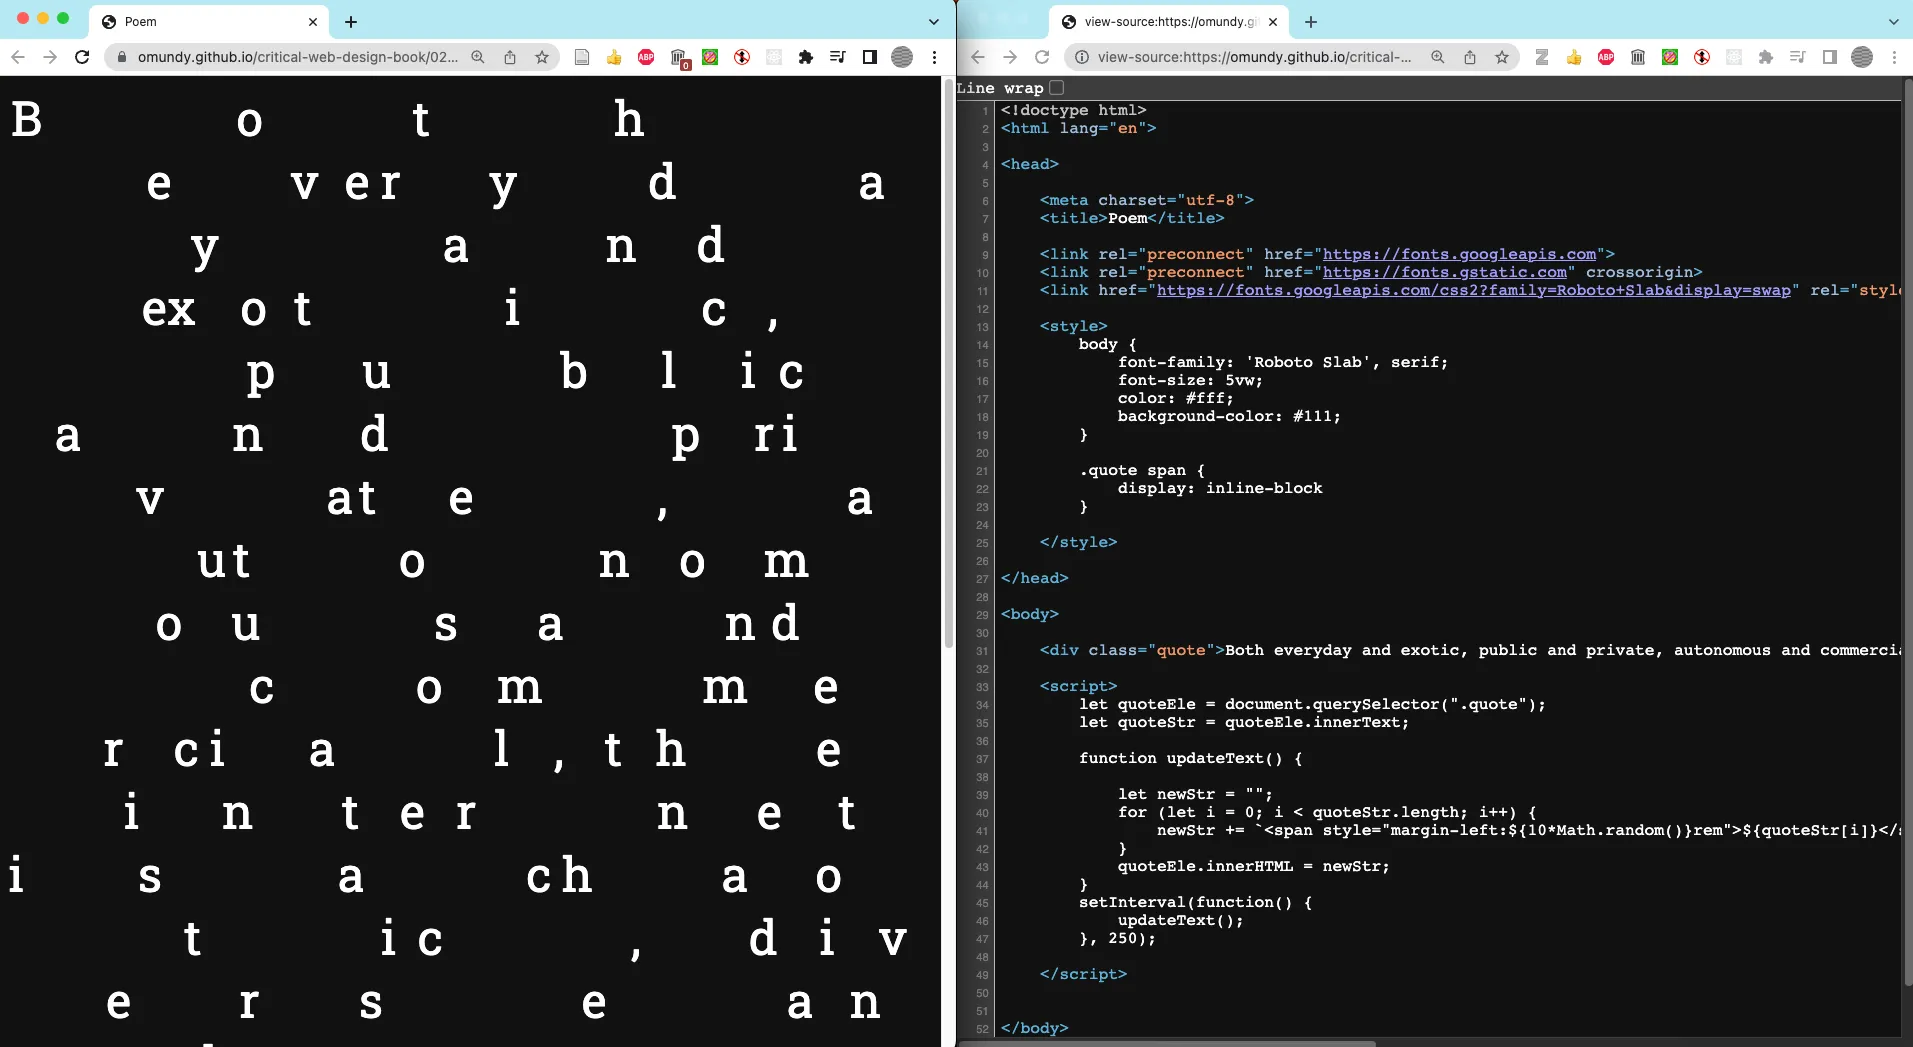Select the Poem tab
1913x1047 pixels.
pos(200,21)
